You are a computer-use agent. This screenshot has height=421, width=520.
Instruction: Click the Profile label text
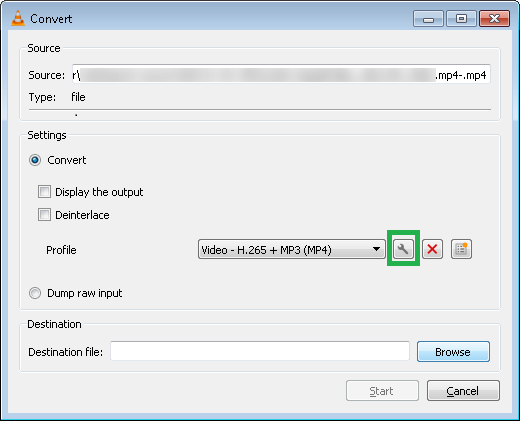pos(61,250)
